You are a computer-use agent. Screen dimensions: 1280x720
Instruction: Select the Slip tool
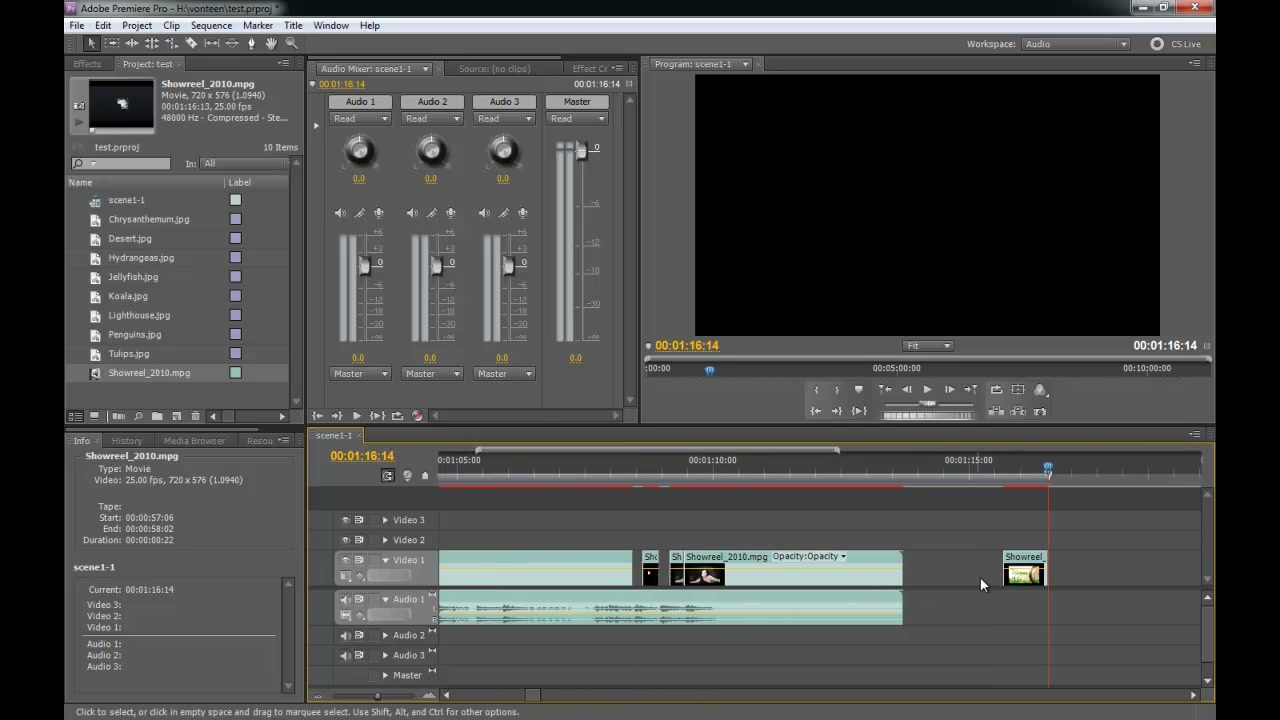[211, 44]
